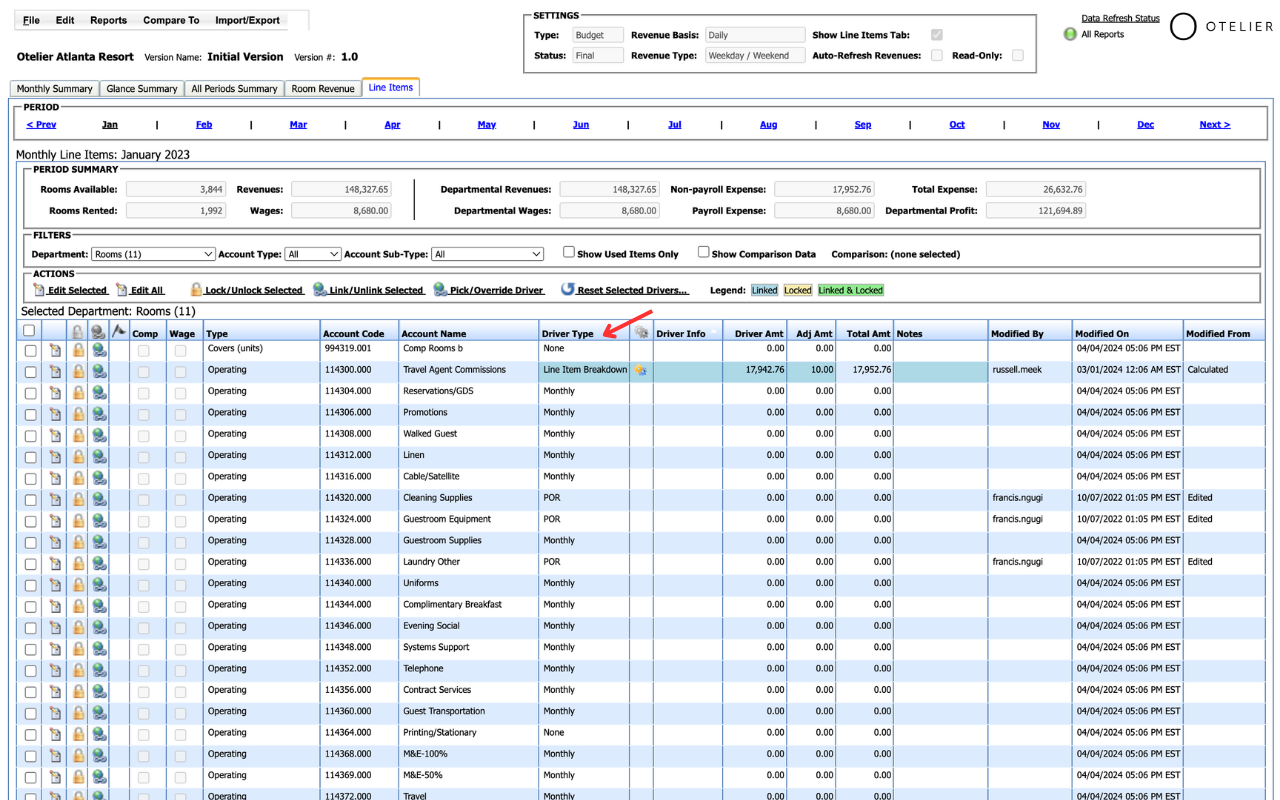Toggle Show Comparison Data checkbox
Image resolution: width=1280 pixels, height=800 pixels.
(703, 253)
